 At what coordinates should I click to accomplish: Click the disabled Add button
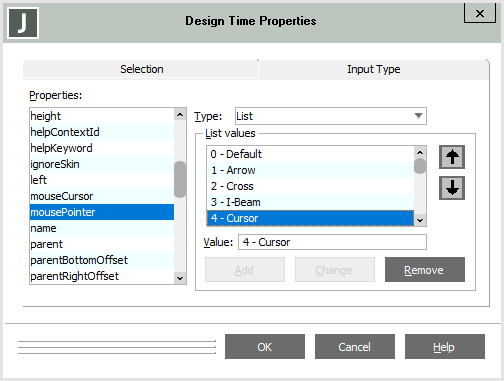(x=245, y=270)
